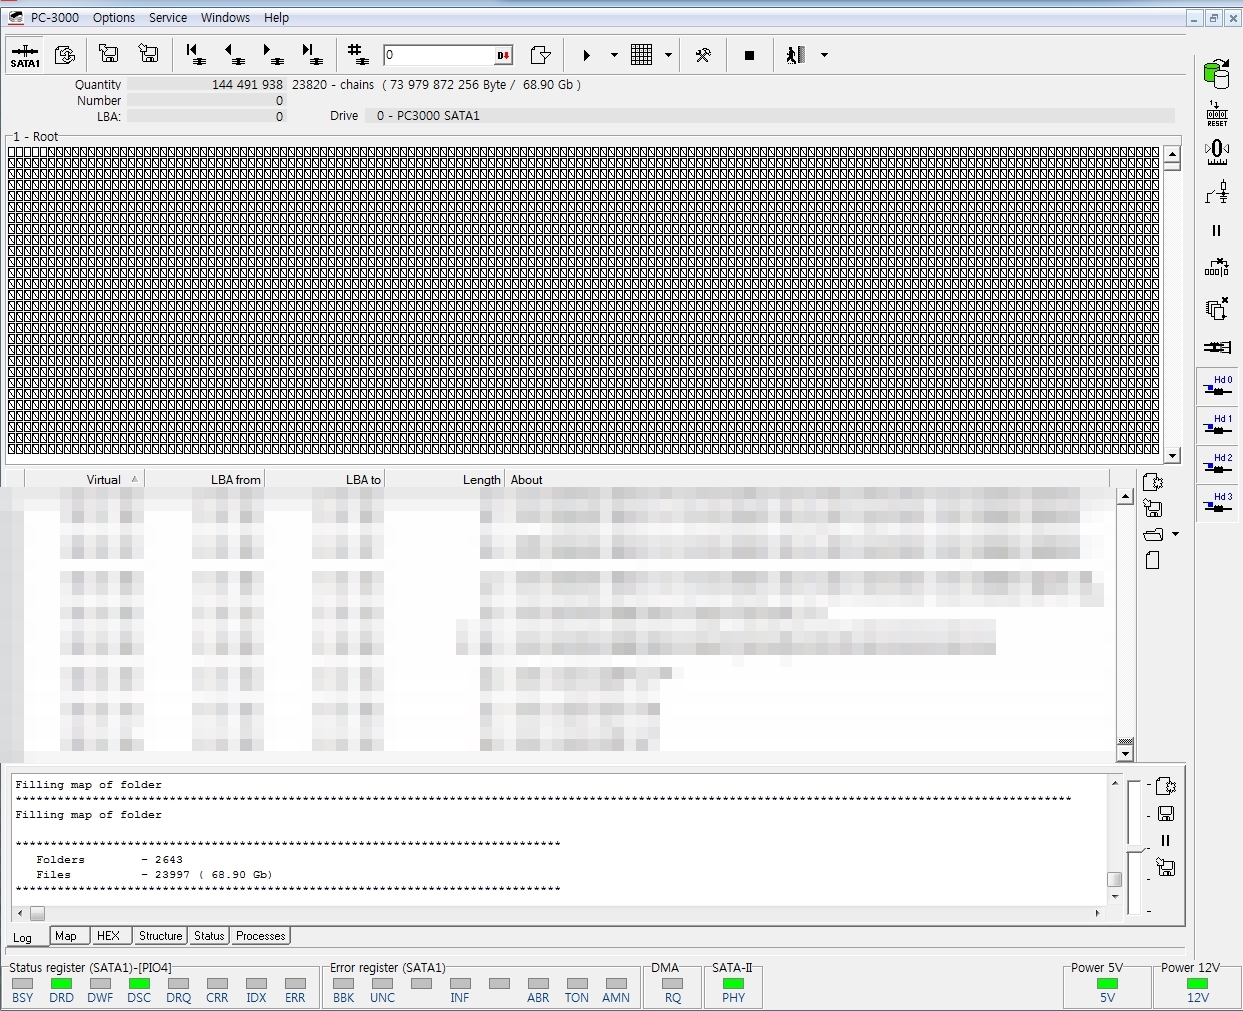
Task: Click the connector plug icon in sidebar
Action: (x=1217, y=347)
